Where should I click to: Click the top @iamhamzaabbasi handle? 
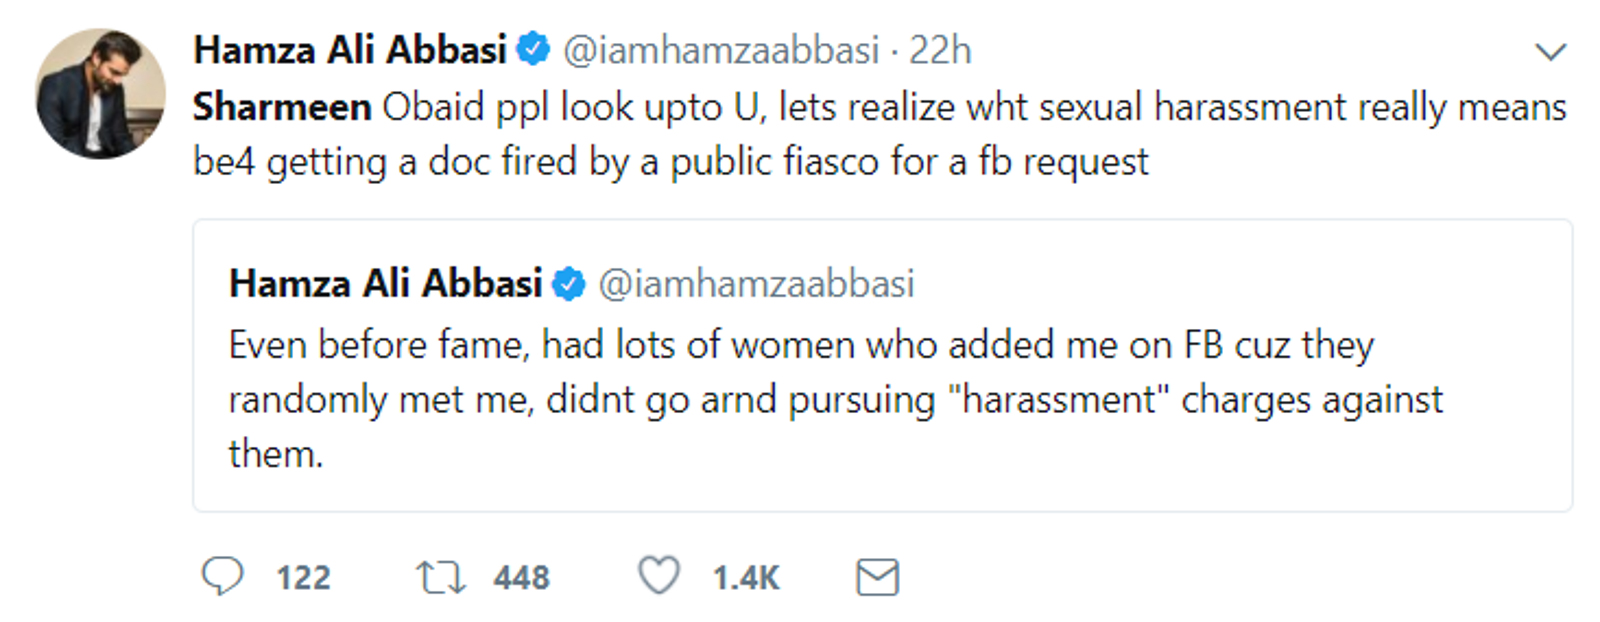(721, 50)
